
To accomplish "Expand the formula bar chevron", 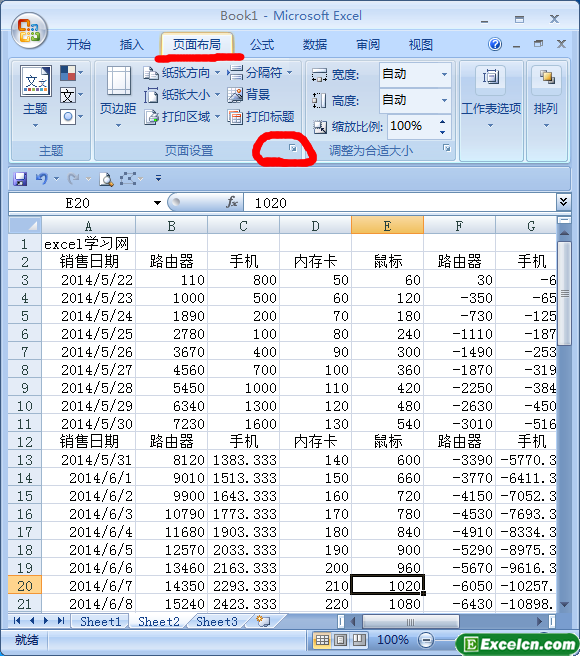I will click(563, 202).
